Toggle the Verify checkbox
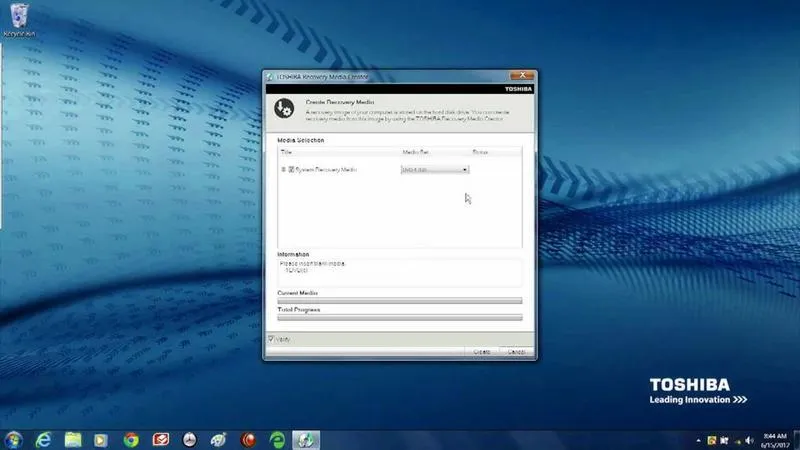This screenshot has width=800, height=450. [x=271, y=339]
